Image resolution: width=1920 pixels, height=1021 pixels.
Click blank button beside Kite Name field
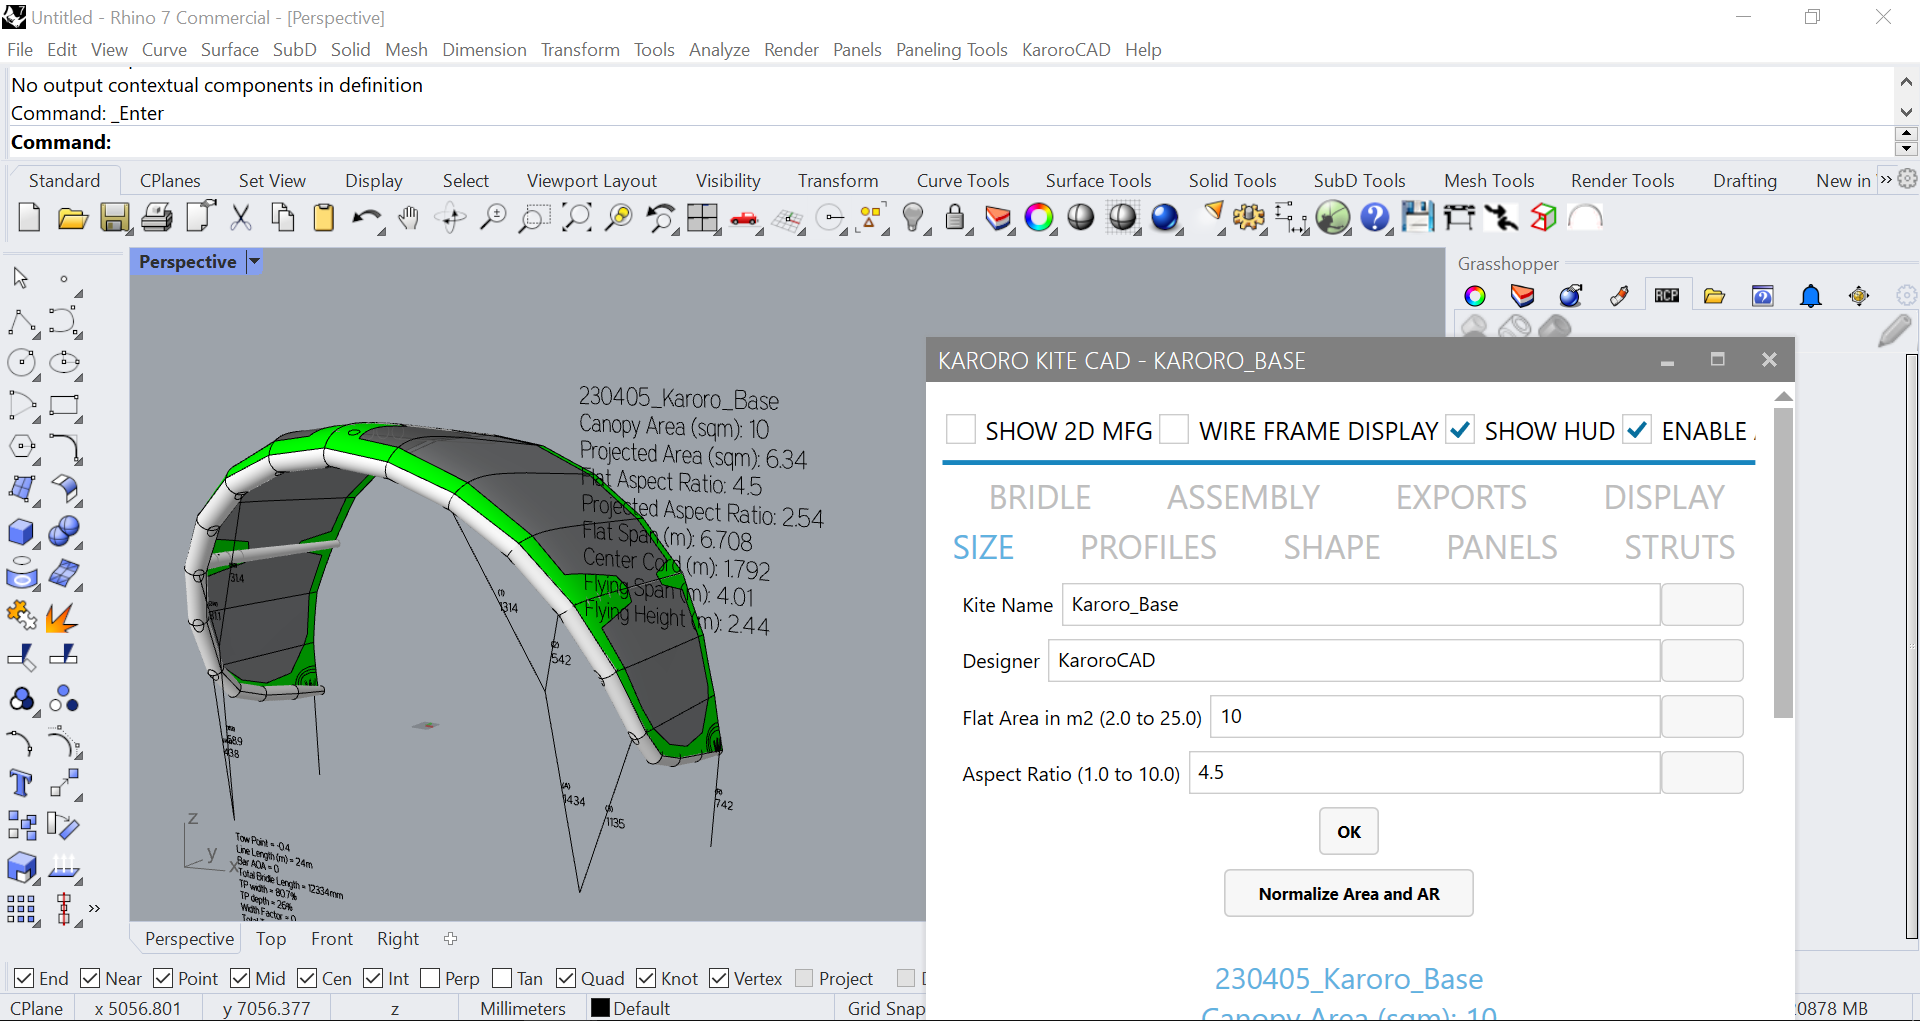pyautogui.click(x=1702, y=604)
